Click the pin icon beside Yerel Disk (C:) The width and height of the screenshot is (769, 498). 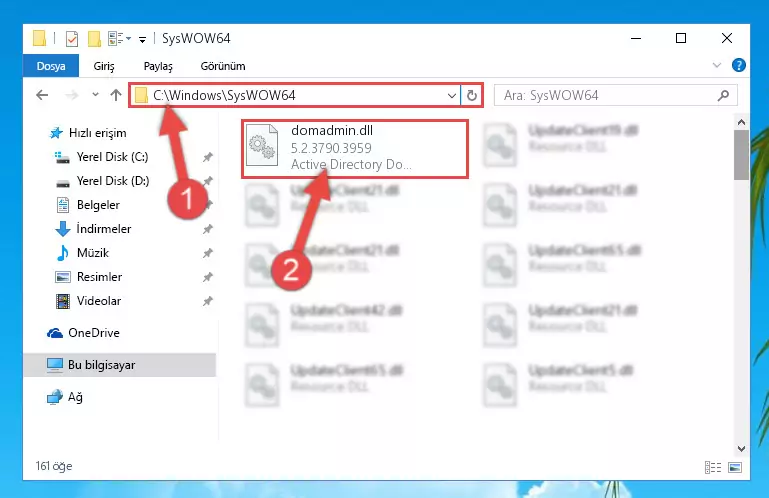(x=208, y=157)
